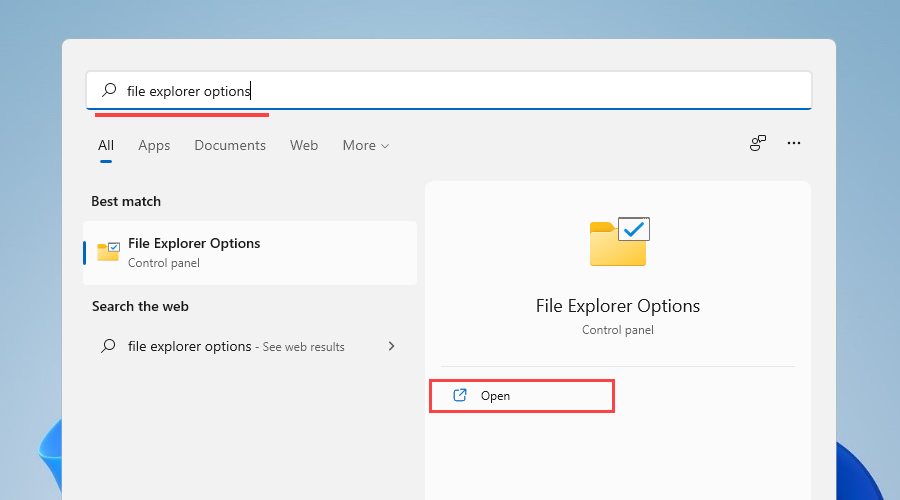Click the search options icon beside the ellipsis

pos(758,144)
